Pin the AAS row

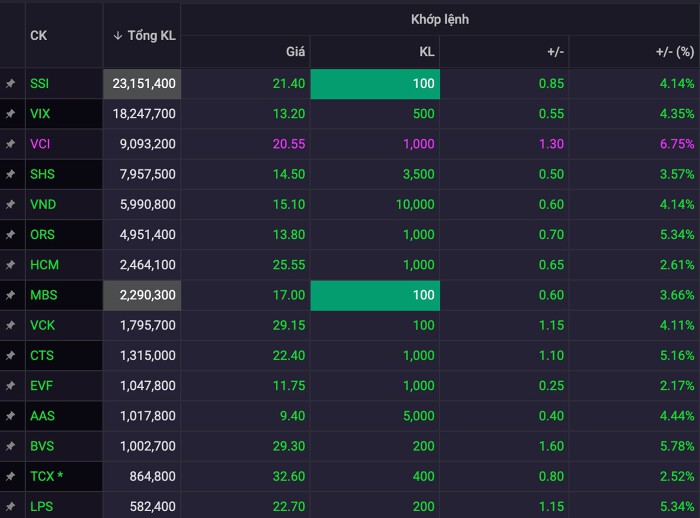[10, 416]
